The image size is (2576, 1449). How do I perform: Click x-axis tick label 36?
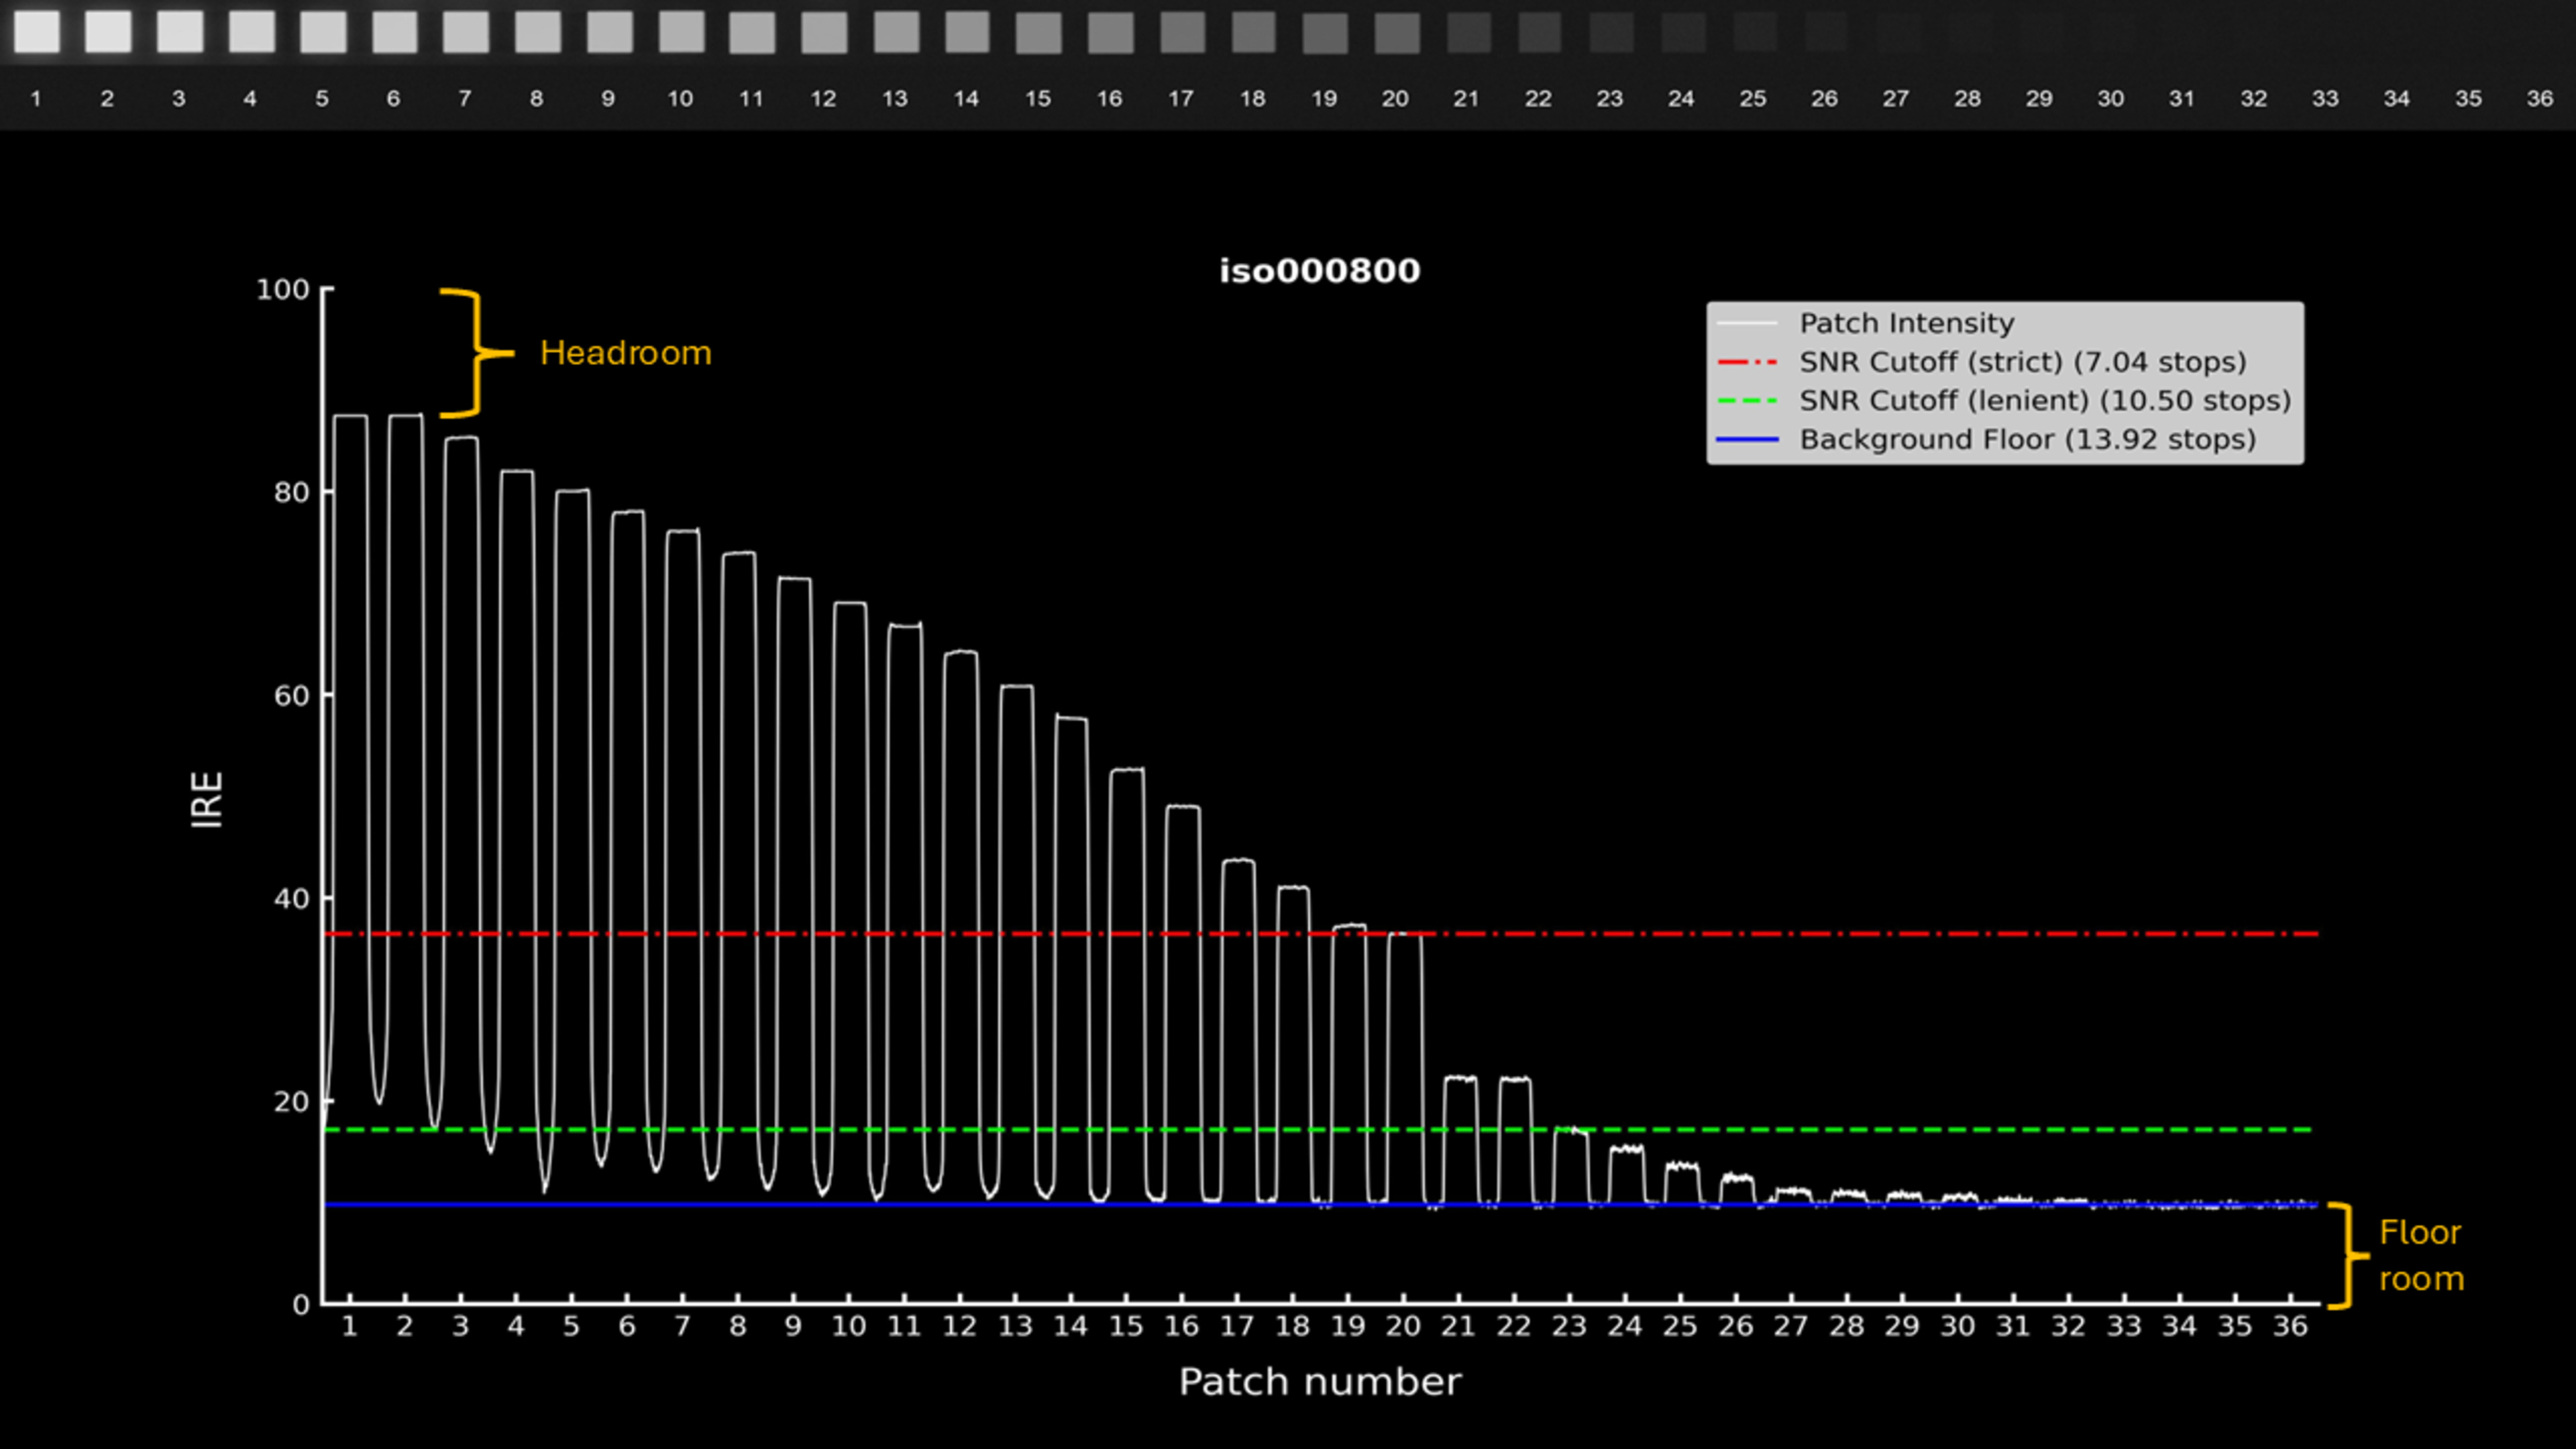point(2290,1327)
